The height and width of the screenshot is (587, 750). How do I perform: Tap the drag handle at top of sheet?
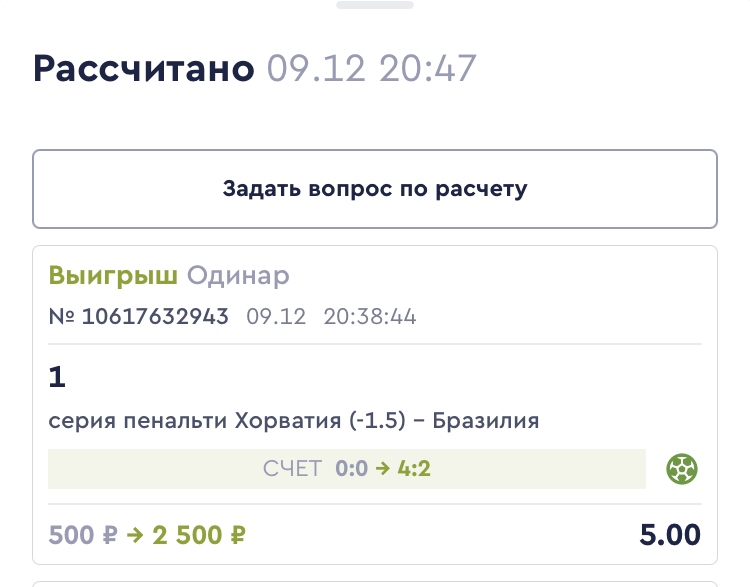point(375,5)
